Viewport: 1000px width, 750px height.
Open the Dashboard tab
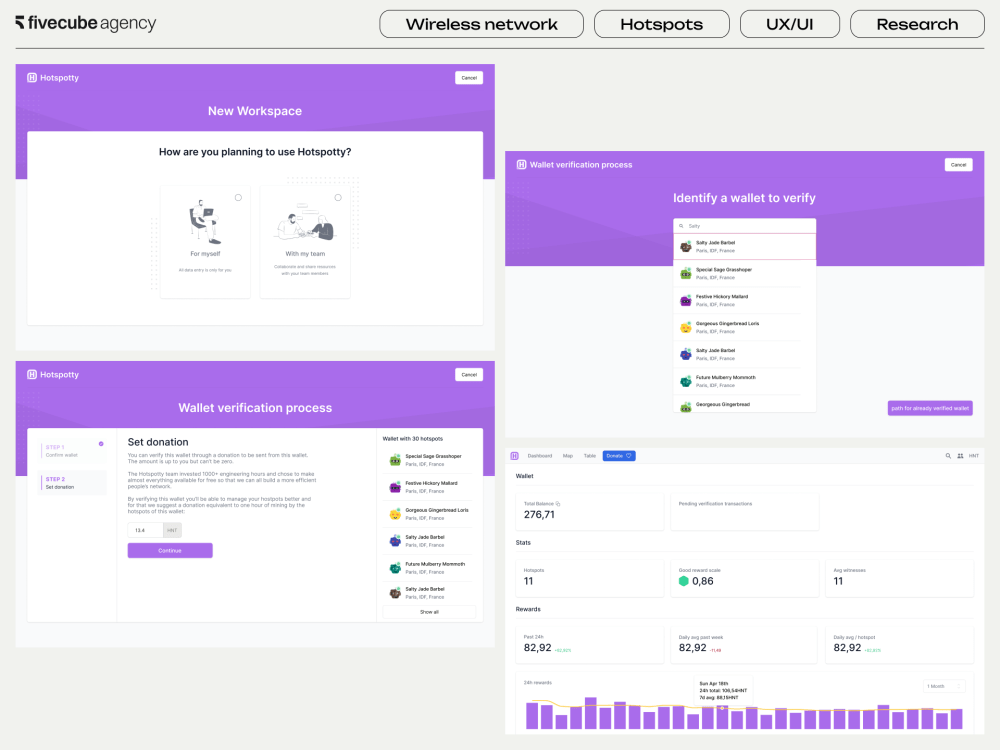540,456
